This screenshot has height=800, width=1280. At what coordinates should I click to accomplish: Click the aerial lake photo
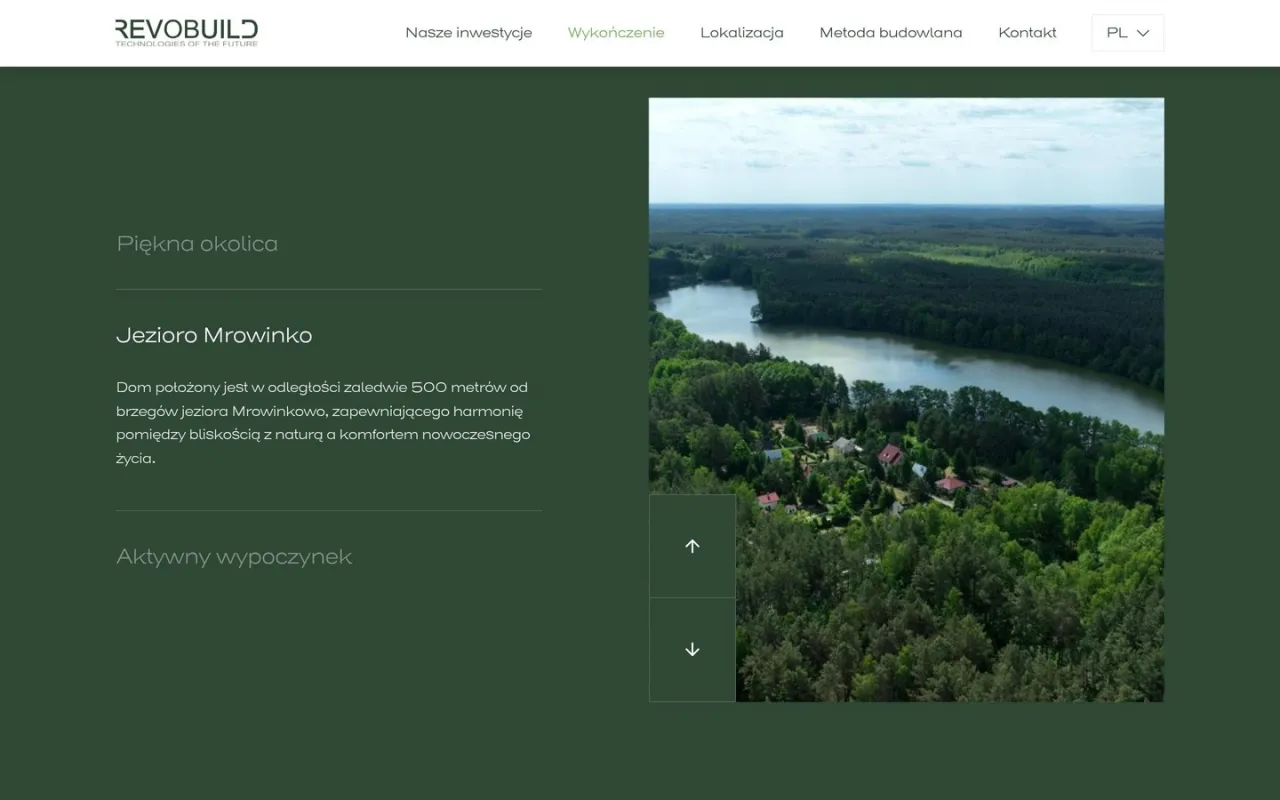906,399
